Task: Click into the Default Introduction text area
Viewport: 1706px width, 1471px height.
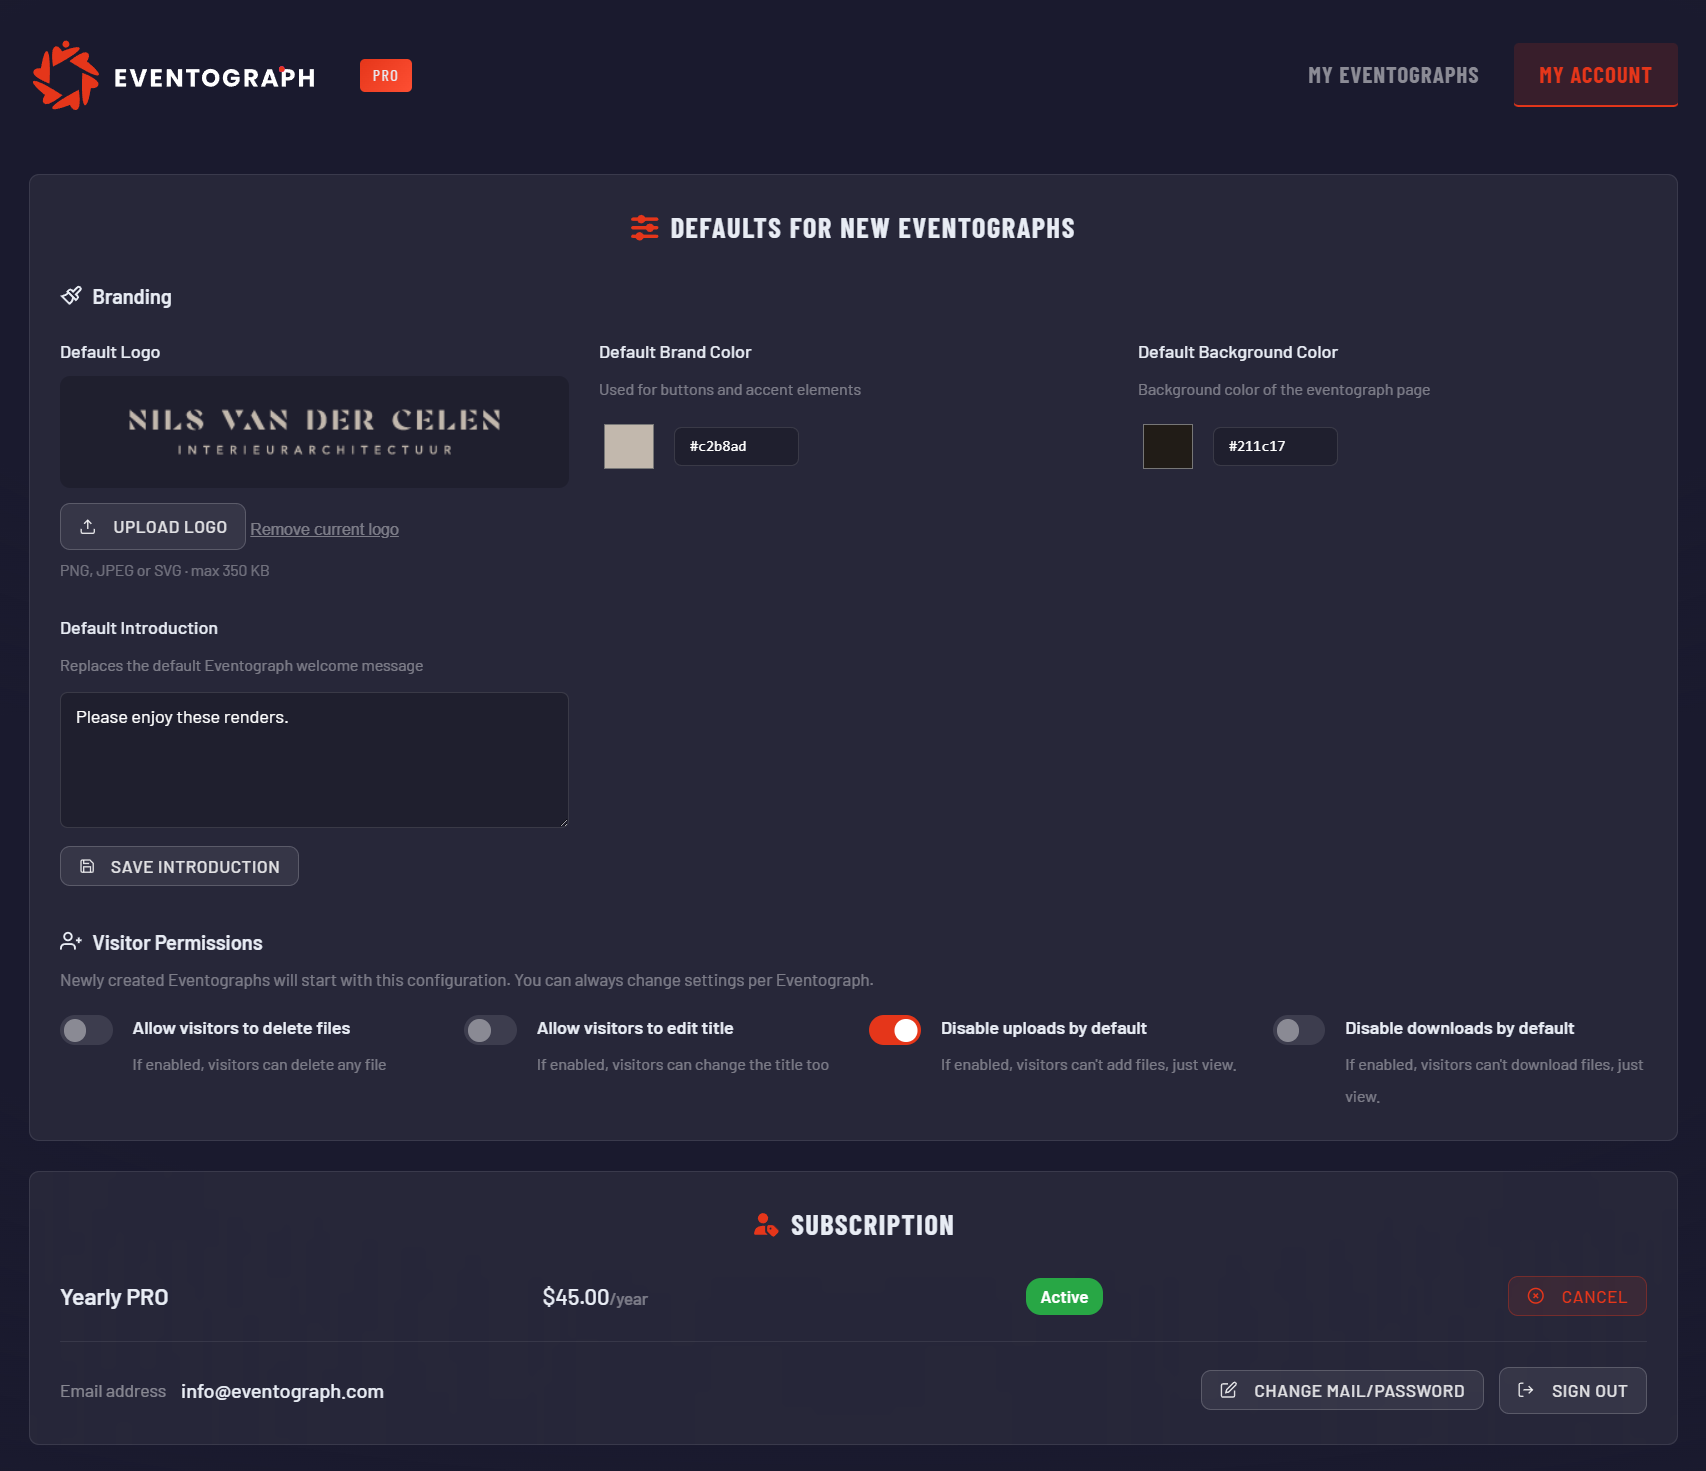Action: pos(314,760)
